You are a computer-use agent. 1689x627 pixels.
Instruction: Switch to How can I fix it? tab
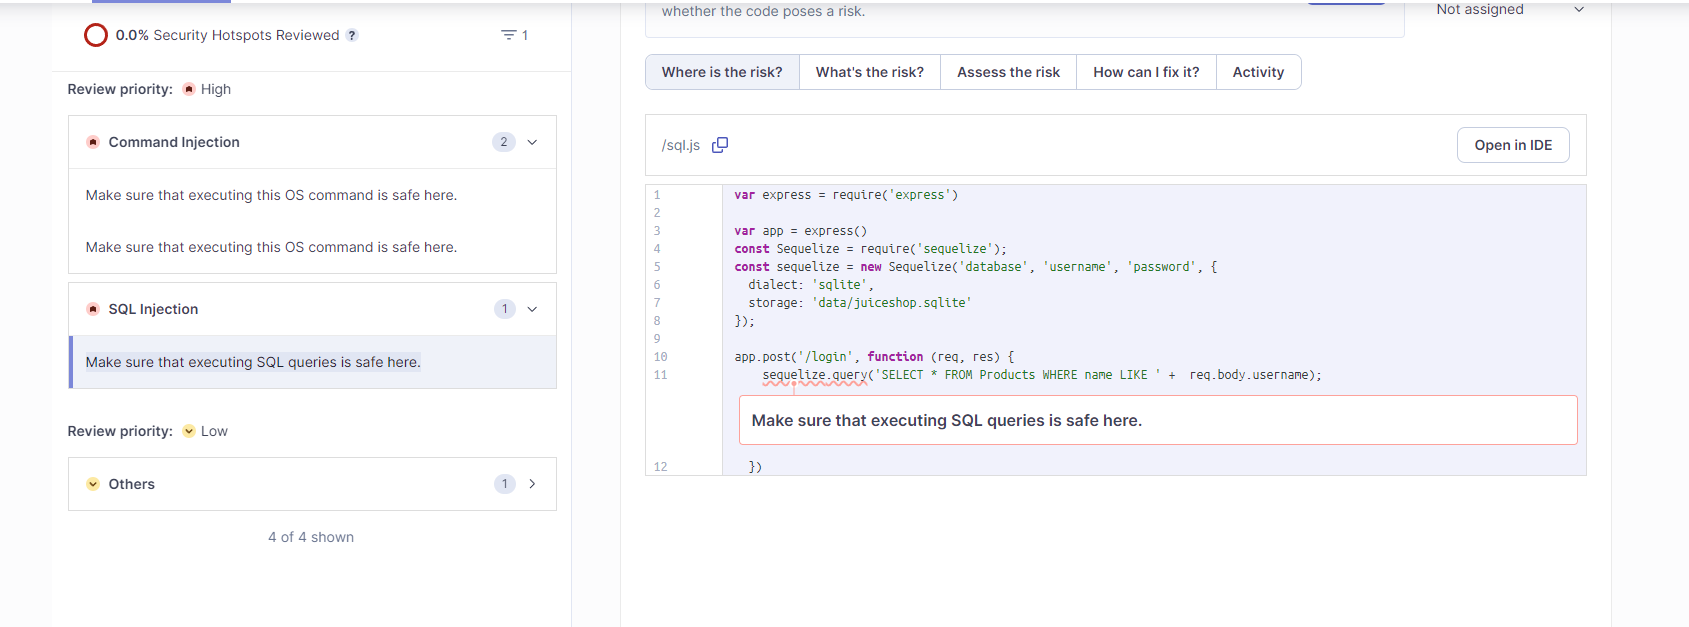tap(1146, 72)
